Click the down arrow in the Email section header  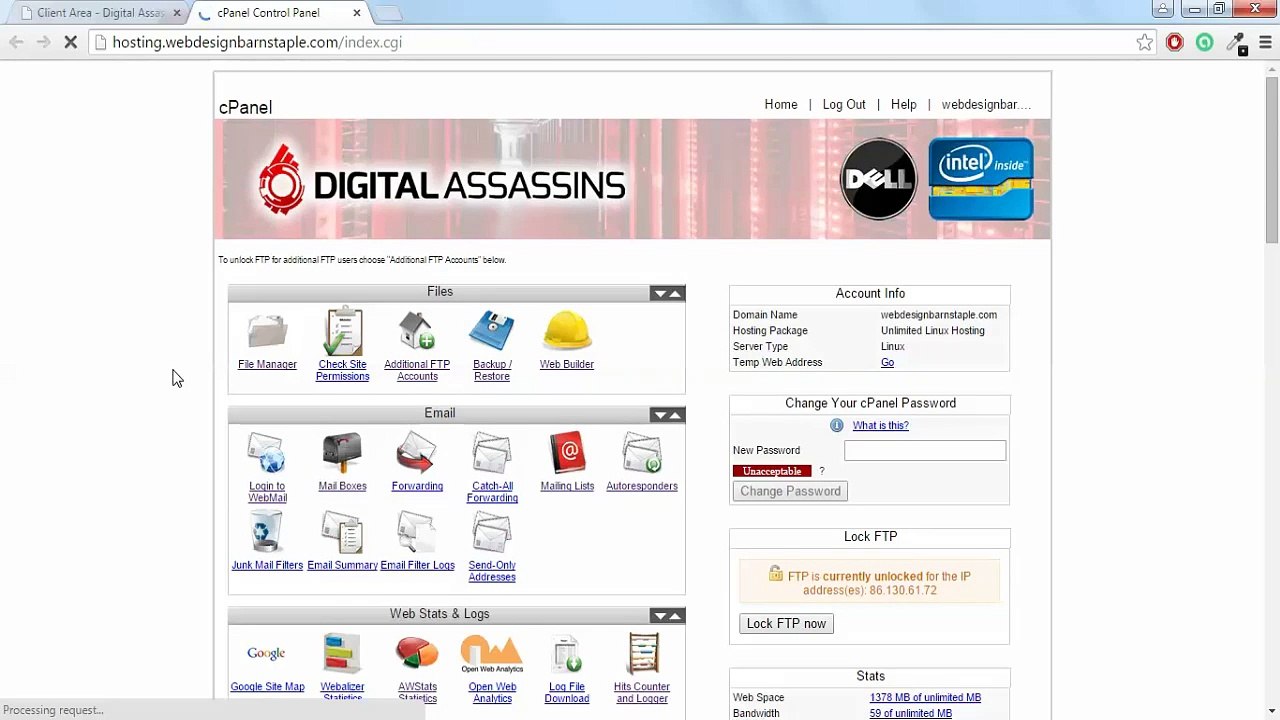pos(659,415)
